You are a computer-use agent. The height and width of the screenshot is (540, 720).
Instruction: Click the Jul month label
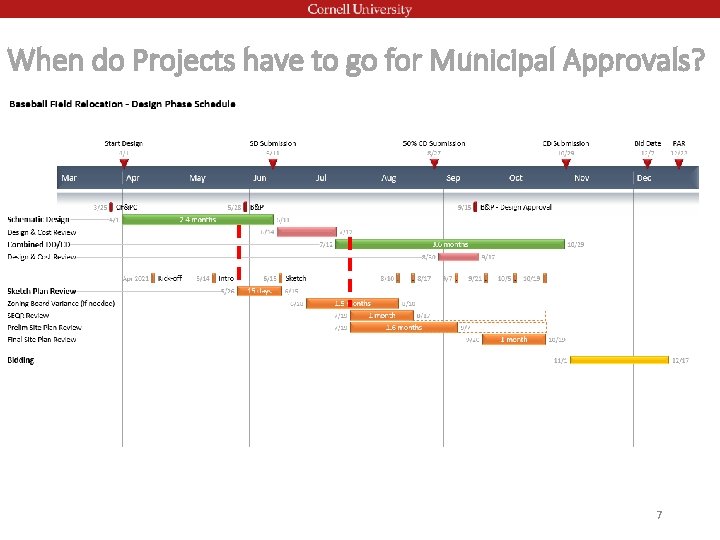[x=321, y=178]
